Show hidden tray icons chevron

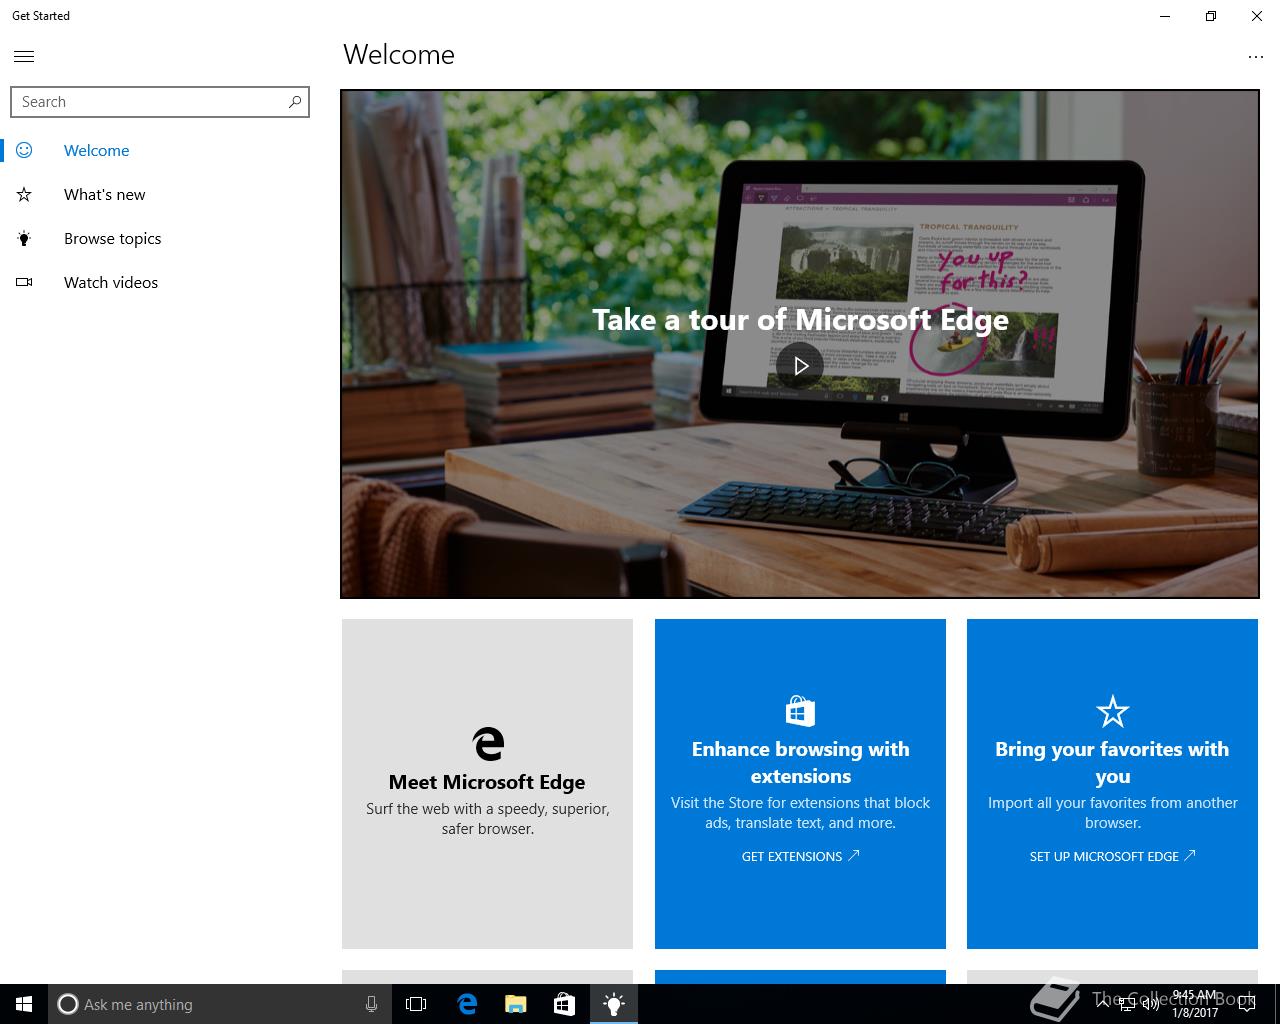point(1103,1005)
